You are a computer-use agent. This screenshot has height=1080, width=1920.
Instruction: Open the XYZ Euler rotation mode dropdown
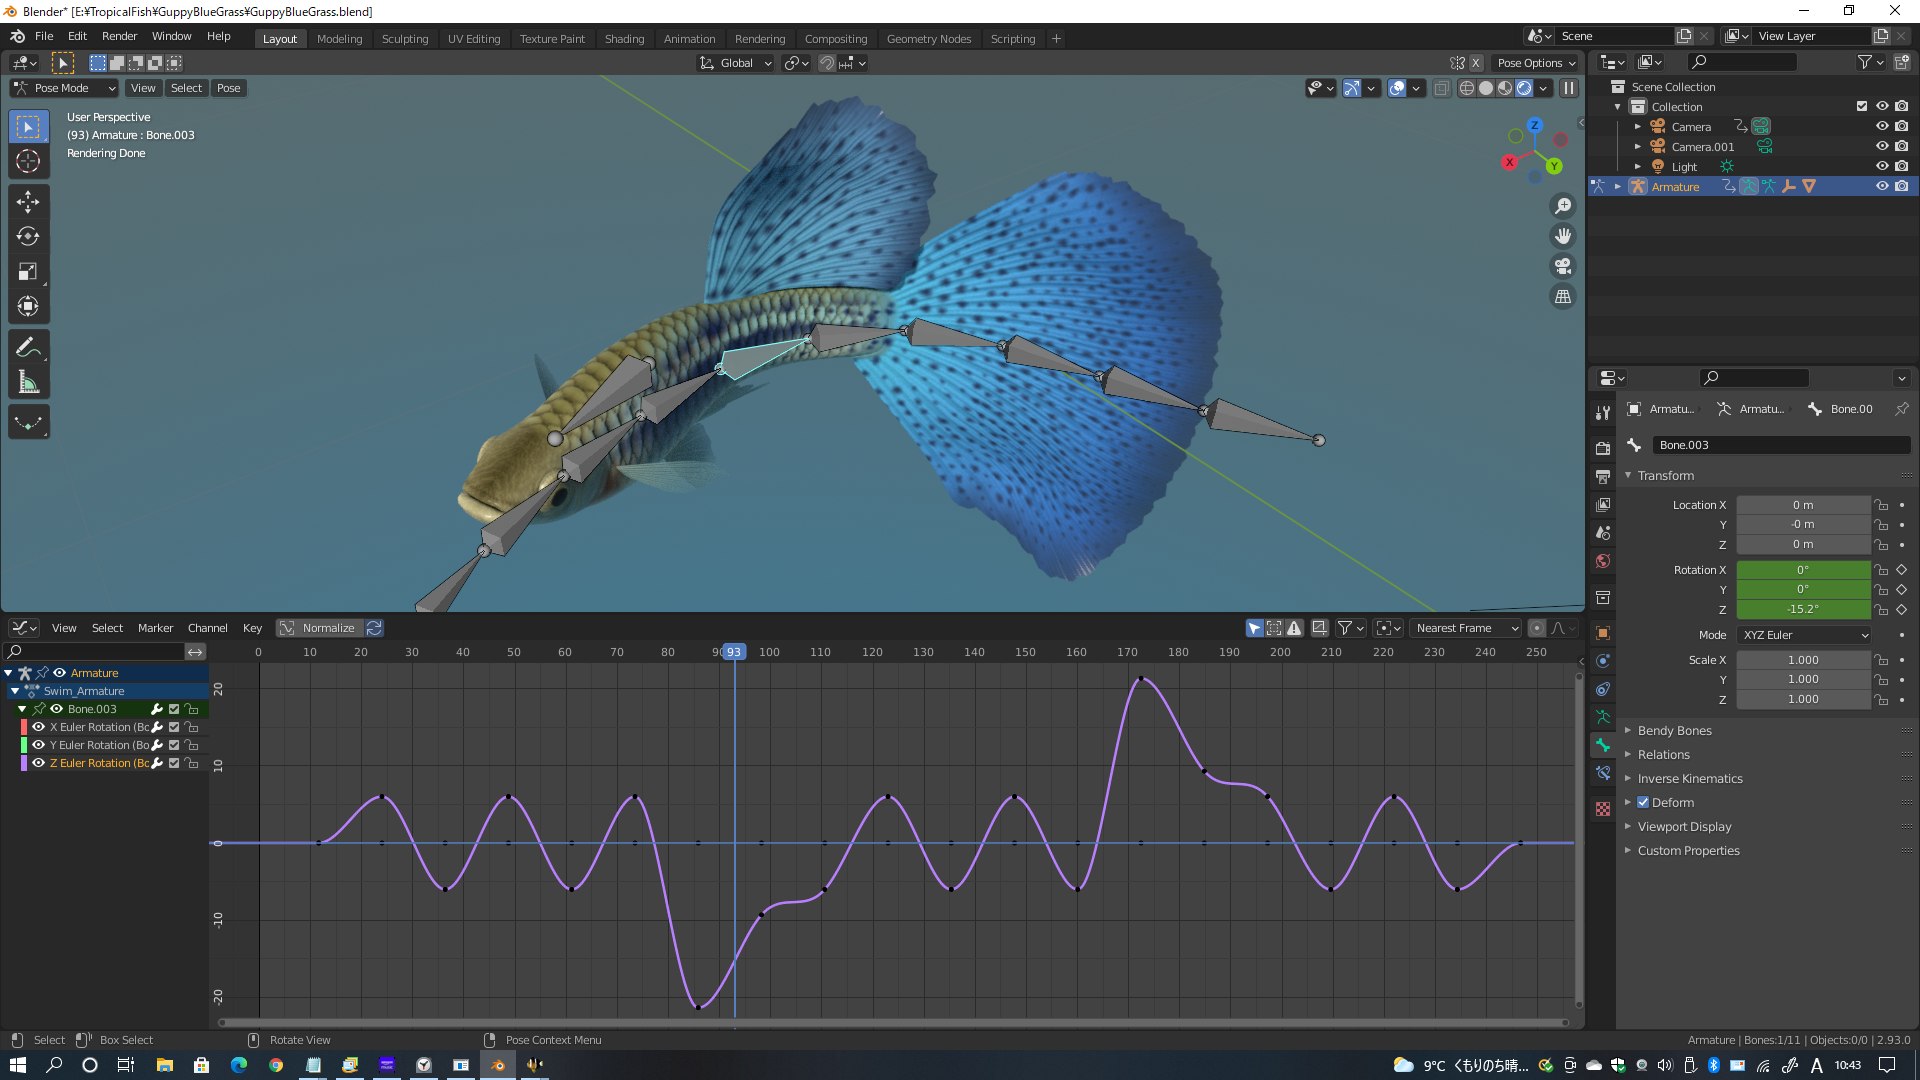coord(1803,635)
